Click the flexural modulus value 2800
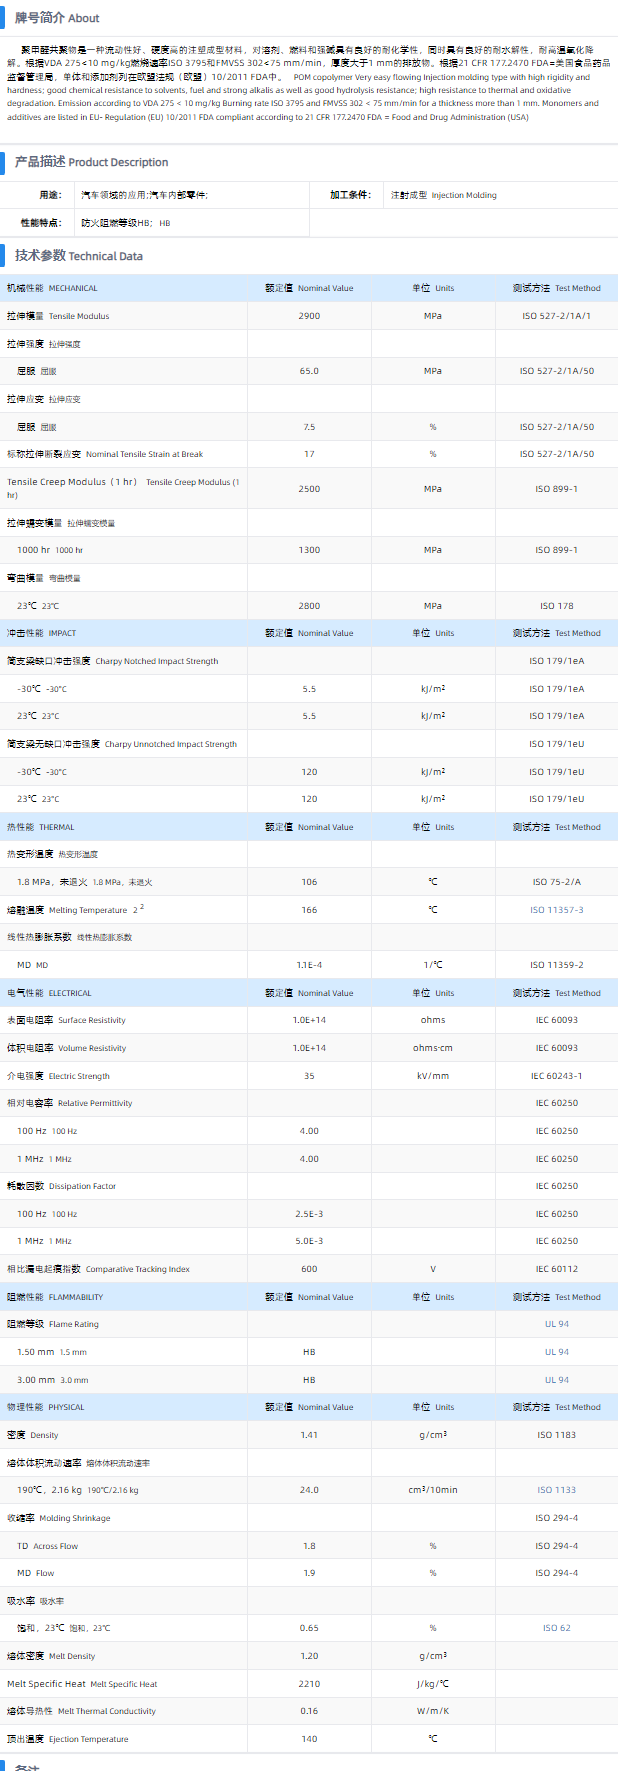Screen dimensions: 618x1771 tap(309, 606)
